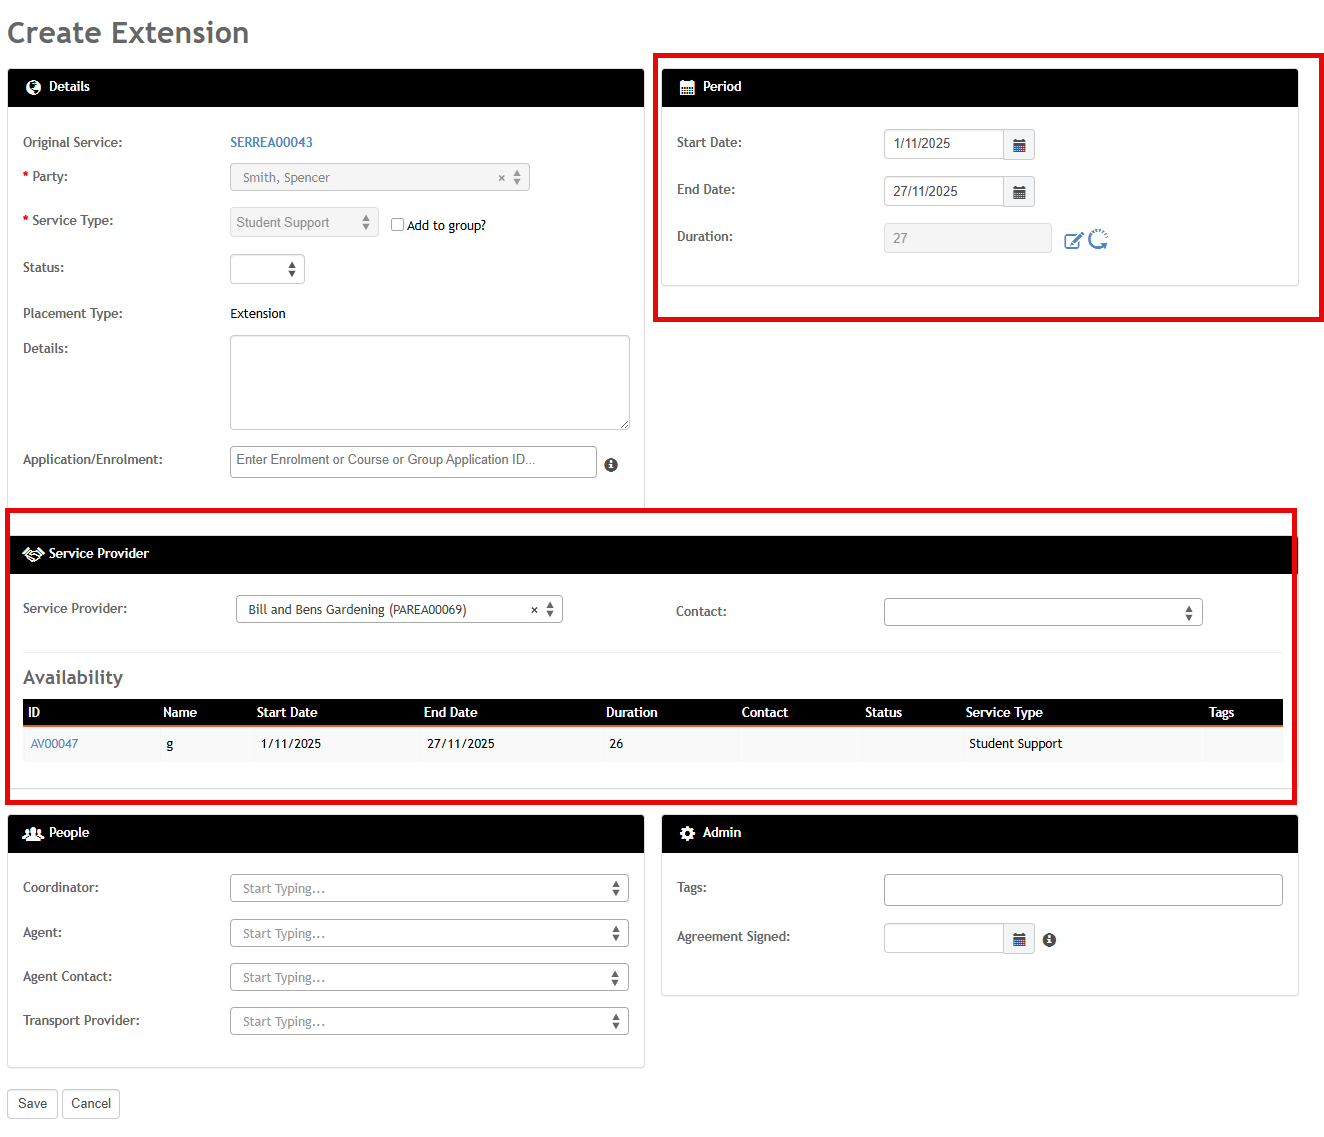The height and width of the screenshot is (1137, 1324).
Task: Open the Contact dropdown
Action: (x=1043, y=612)
